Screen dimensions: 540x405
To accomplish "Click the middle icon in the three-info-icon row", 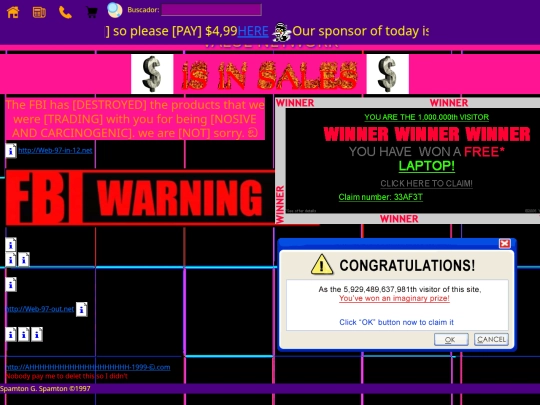I will pyautogui.click(x=24, y=334).
